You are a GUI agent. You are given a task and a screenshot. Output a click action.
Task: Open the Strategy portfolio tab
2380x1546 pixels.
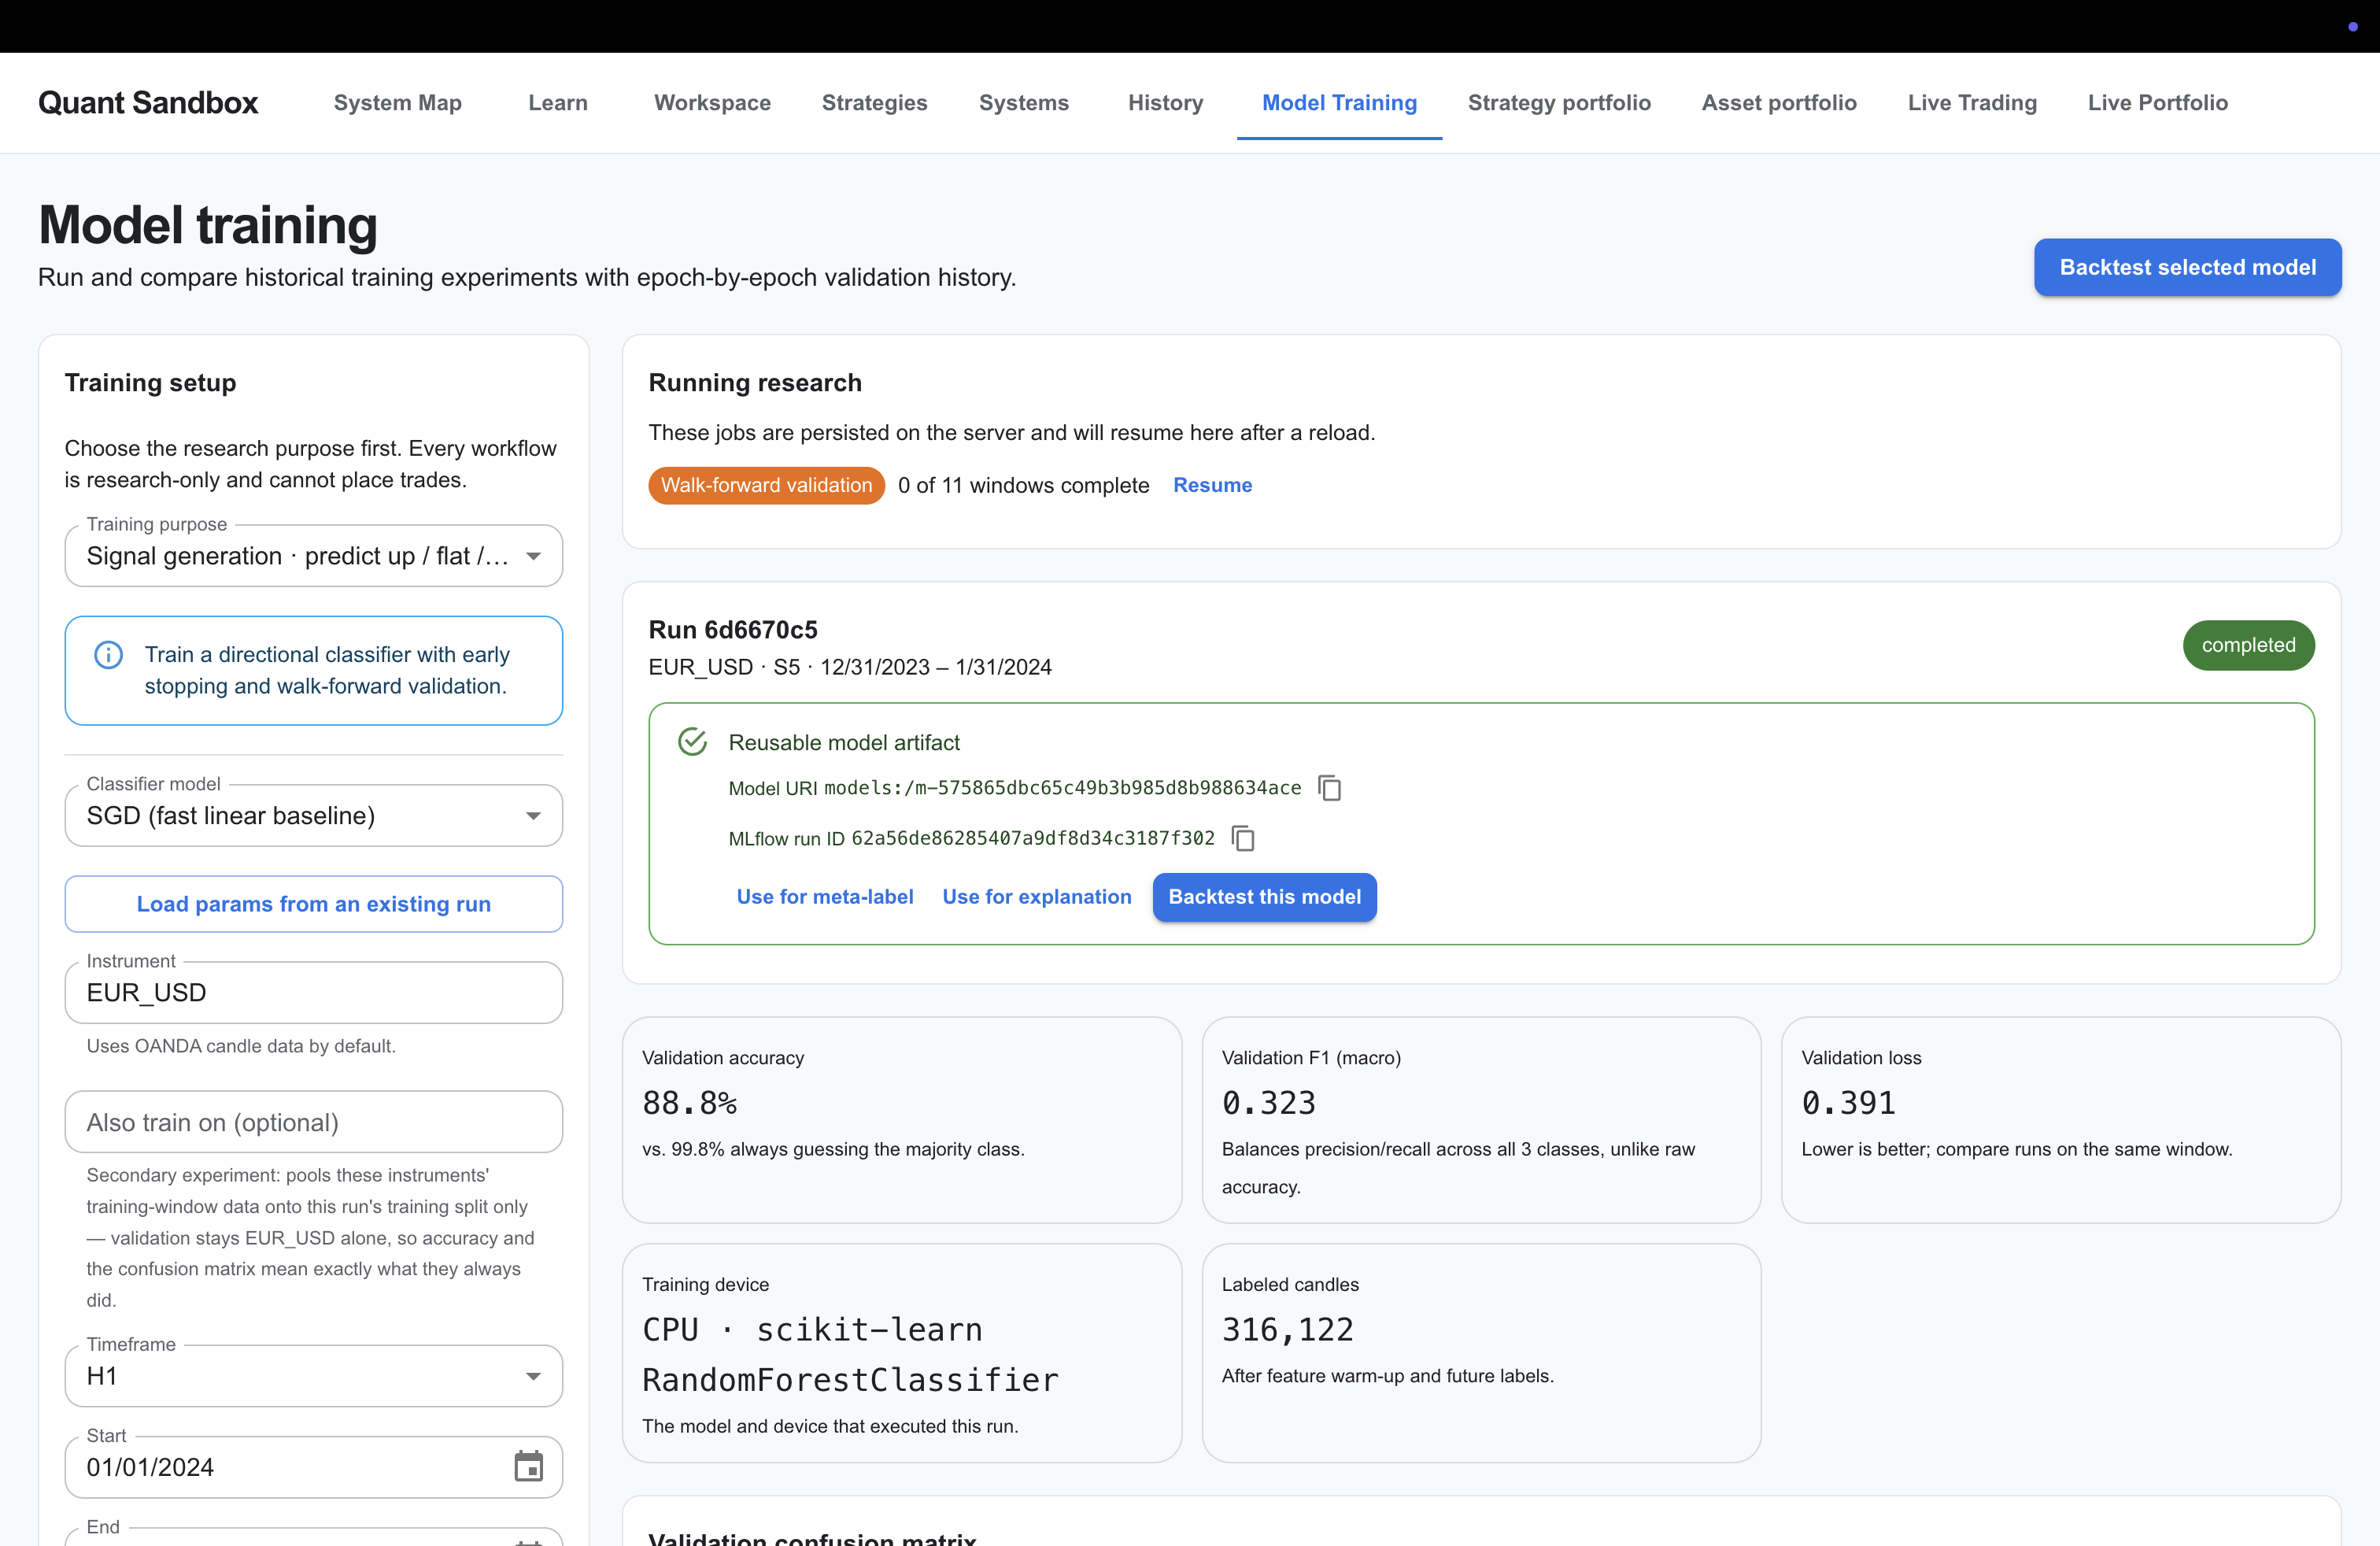coord(1559,103)
